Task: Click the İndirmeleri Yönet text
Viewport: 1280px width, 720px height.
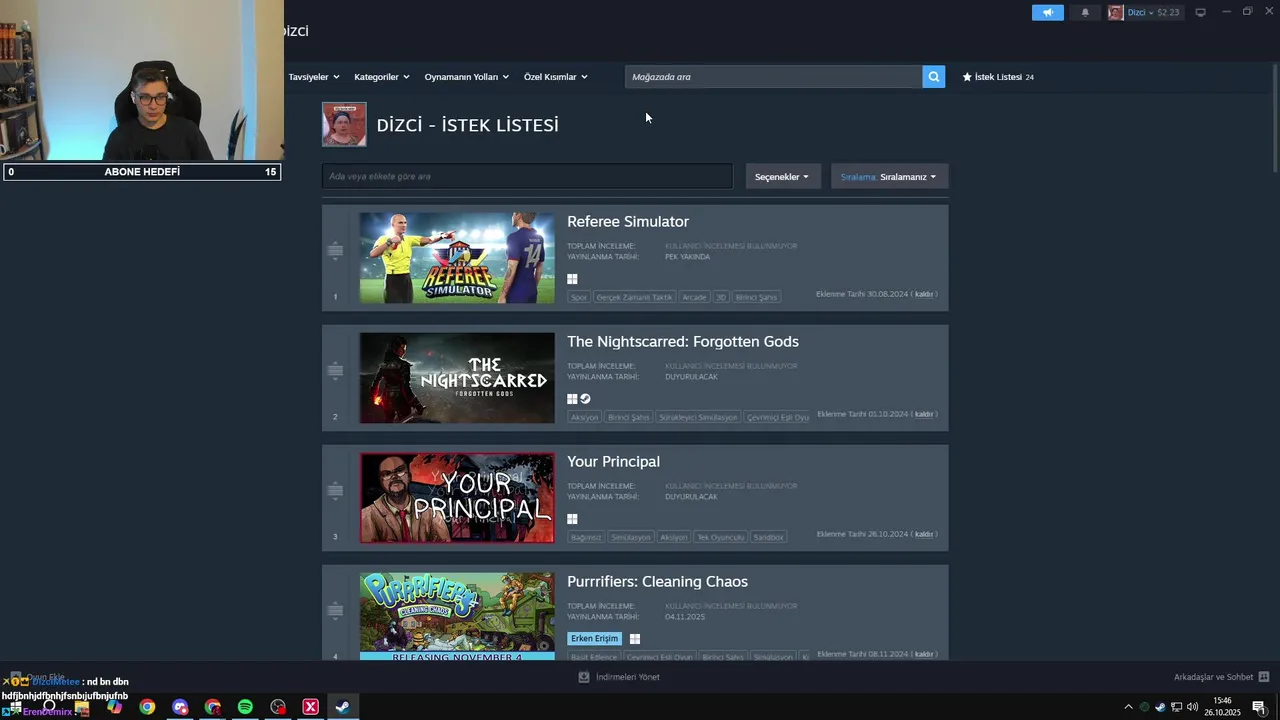Action: (x=628, y=677)
